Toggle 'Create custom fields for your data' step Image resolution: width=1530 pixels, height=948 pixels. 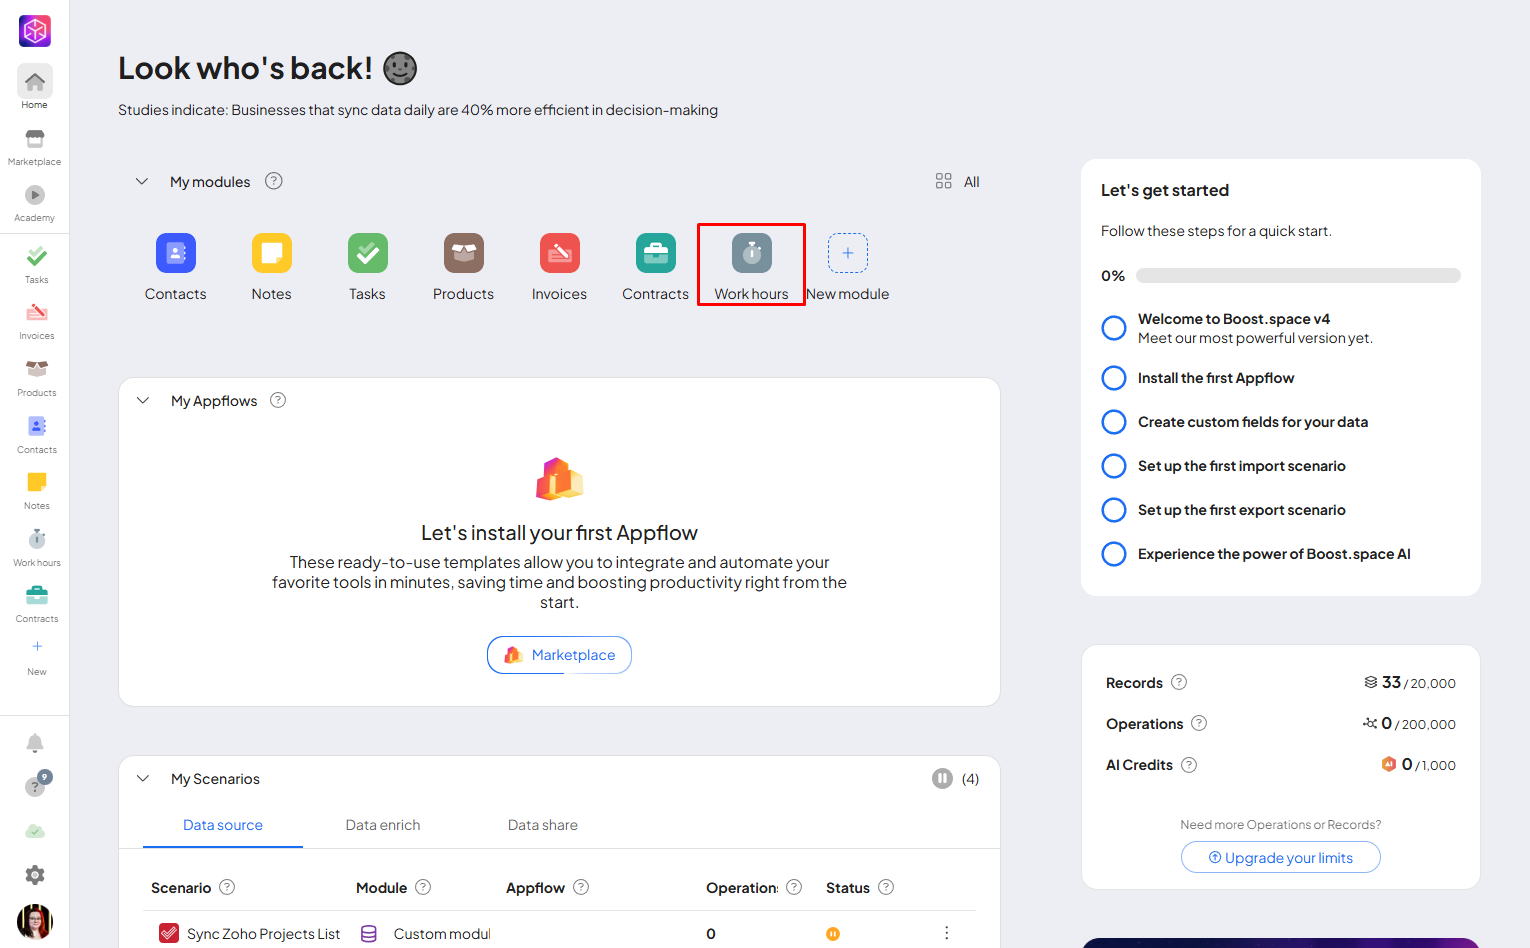tap(1113, 422)
